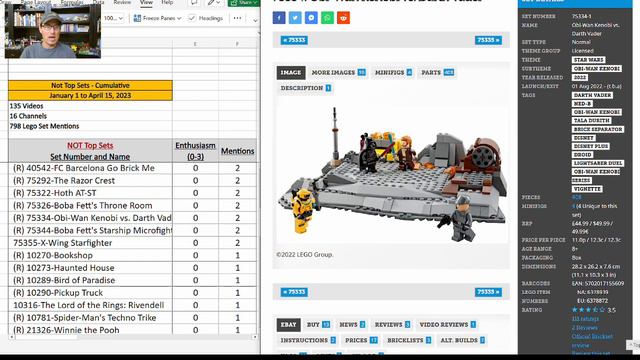Click the Vignette tag
This screenshot has width=640, height=360.
(587, 189)
